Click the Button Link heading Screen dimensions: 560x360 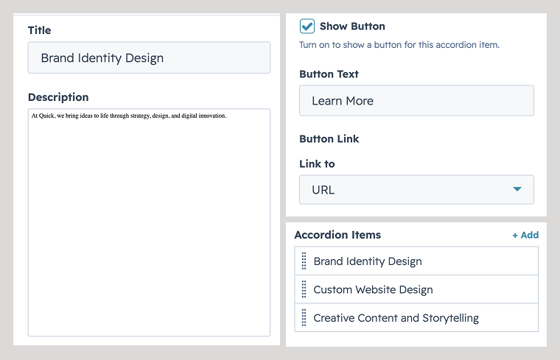329,139
